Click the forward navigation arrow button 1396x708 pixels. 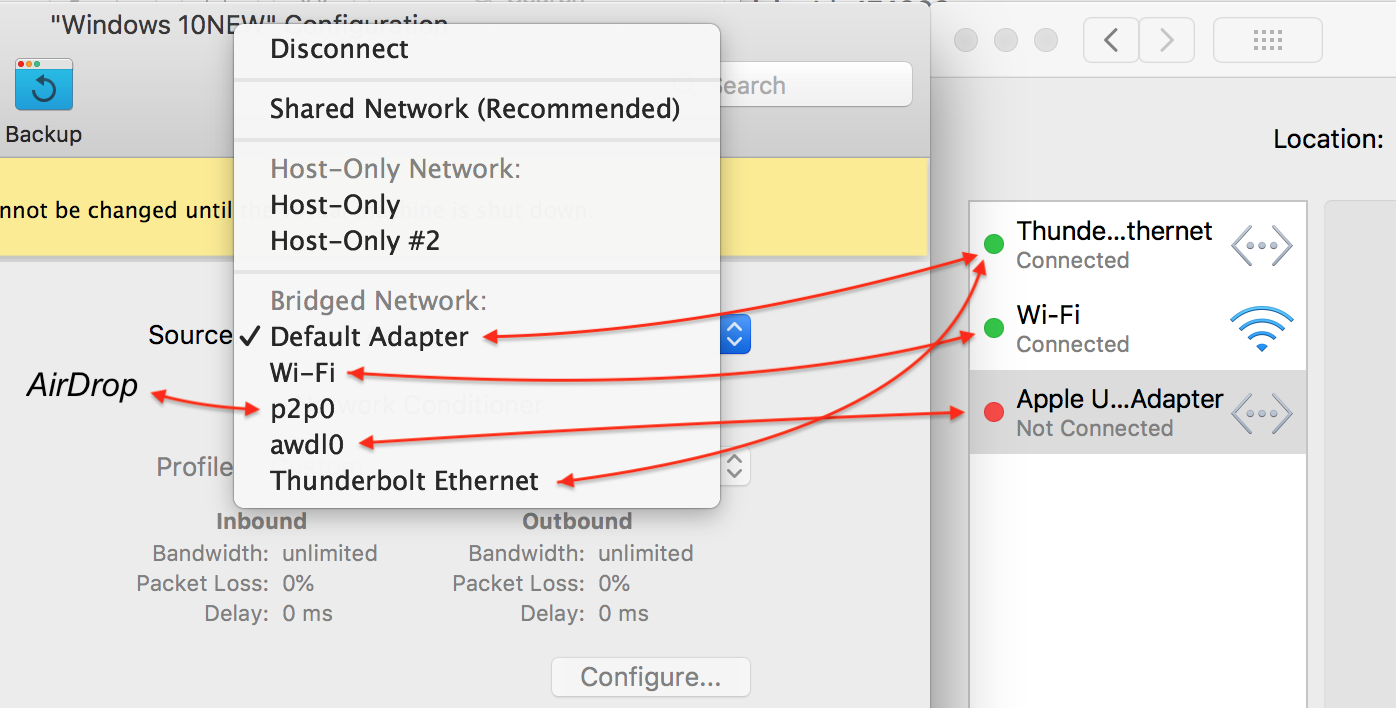(x=1166, y=40)
